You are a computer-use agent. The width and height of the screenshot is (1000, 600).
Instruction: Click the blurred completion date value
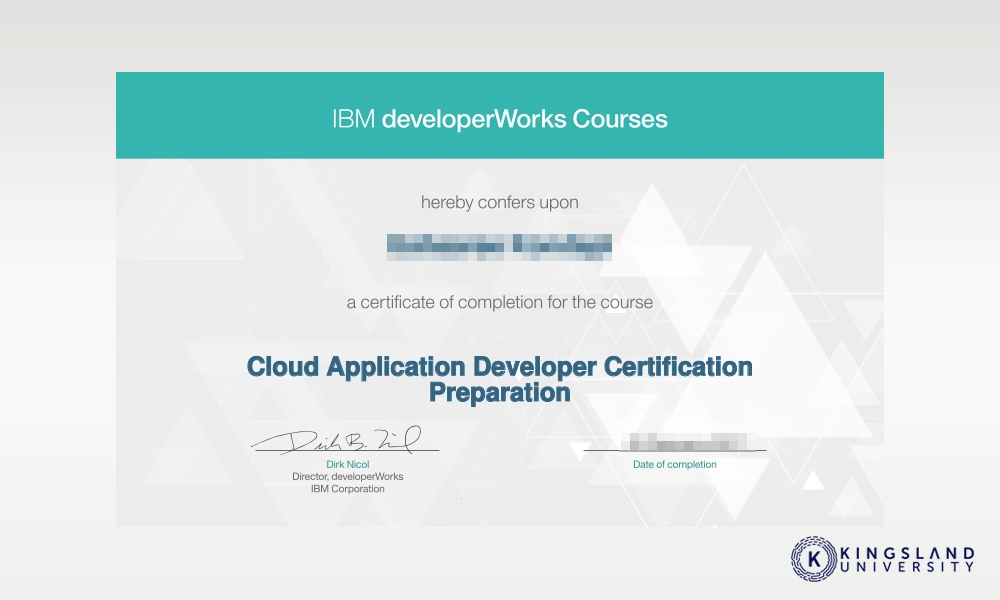[688, 442]
